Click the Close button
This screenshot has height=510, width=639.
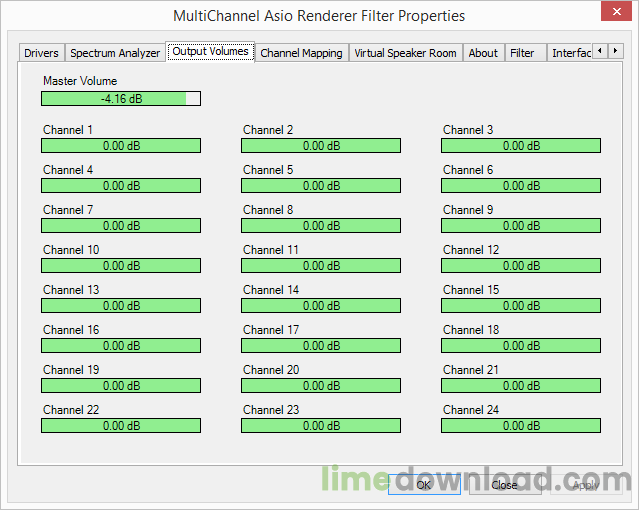(505, 484)
